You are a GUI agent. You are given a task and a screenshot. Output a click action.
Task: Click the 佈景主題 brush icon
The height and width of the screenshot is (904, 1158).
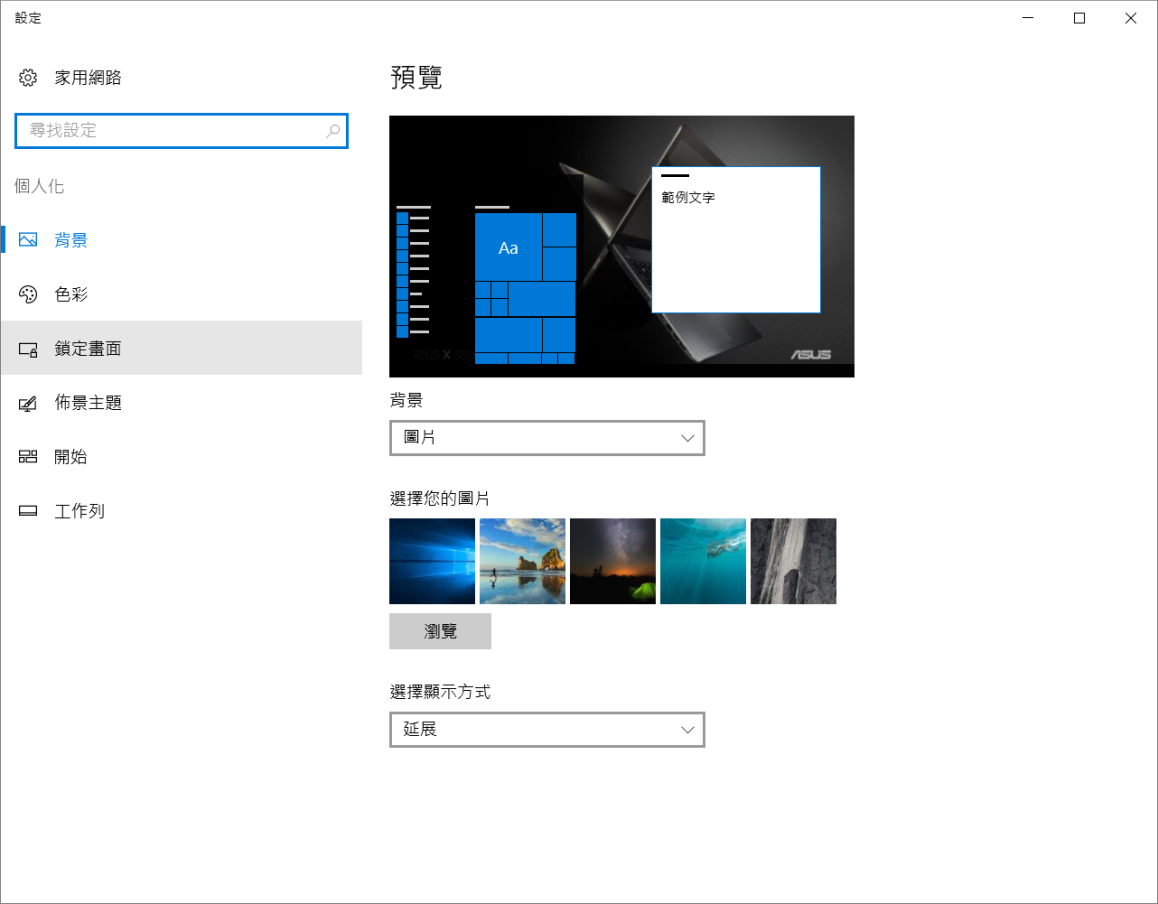tap(28, 403)
